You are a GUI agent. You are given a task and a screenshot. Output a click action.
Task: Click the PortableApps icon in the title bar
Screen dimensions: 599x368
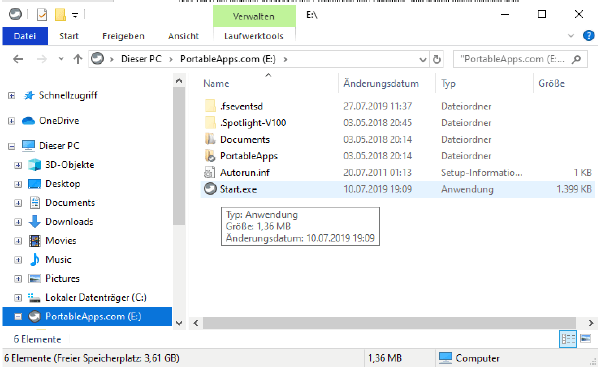[x=15, y=15]
